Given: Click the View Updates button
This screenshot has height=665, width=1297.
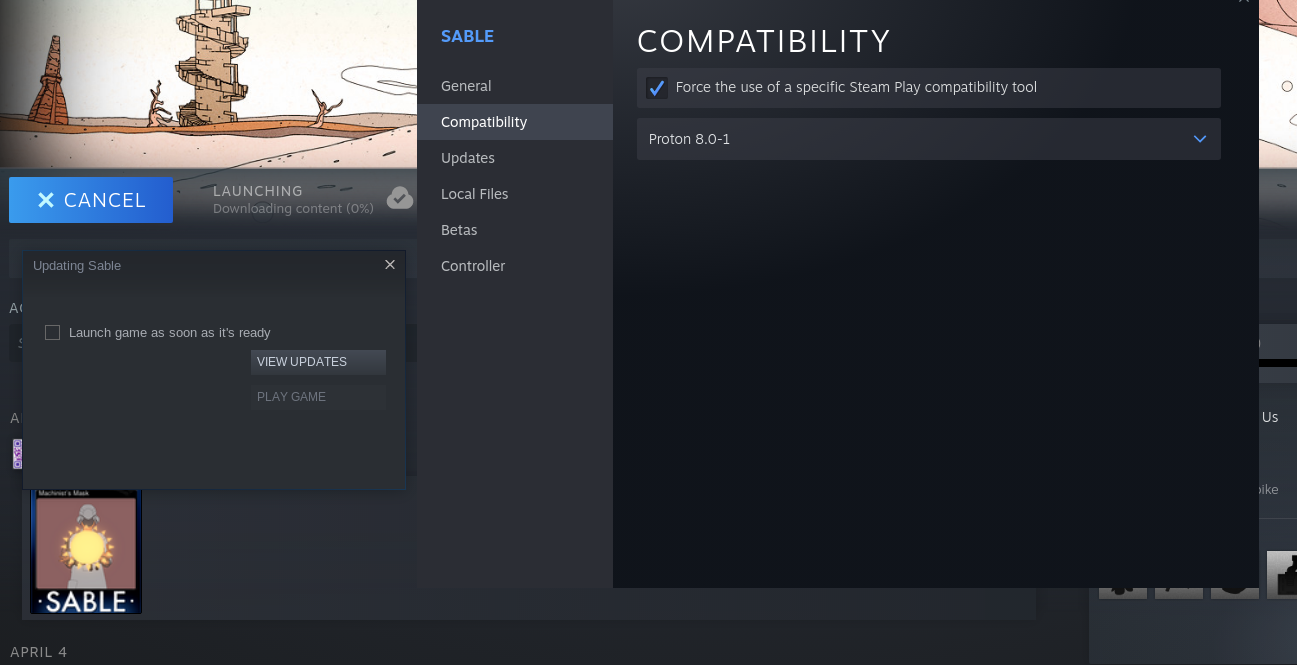Looking at the screenshot, I should coord(318,362).
